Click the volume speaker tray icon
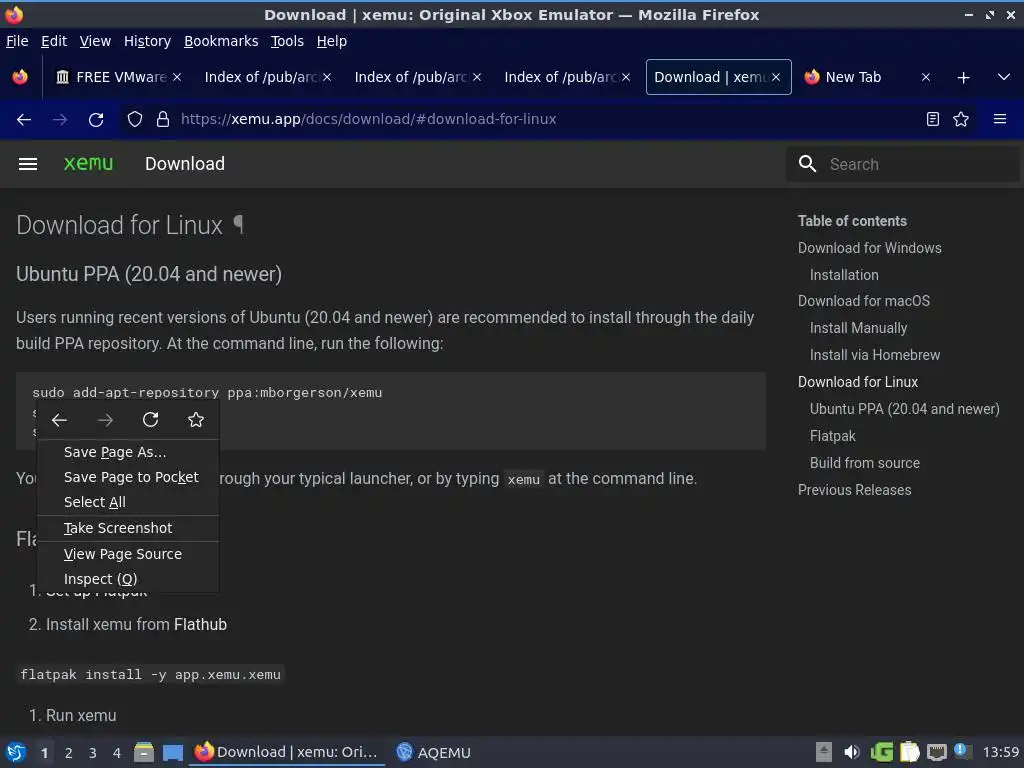1024x768 pixels. click(852, 752)
